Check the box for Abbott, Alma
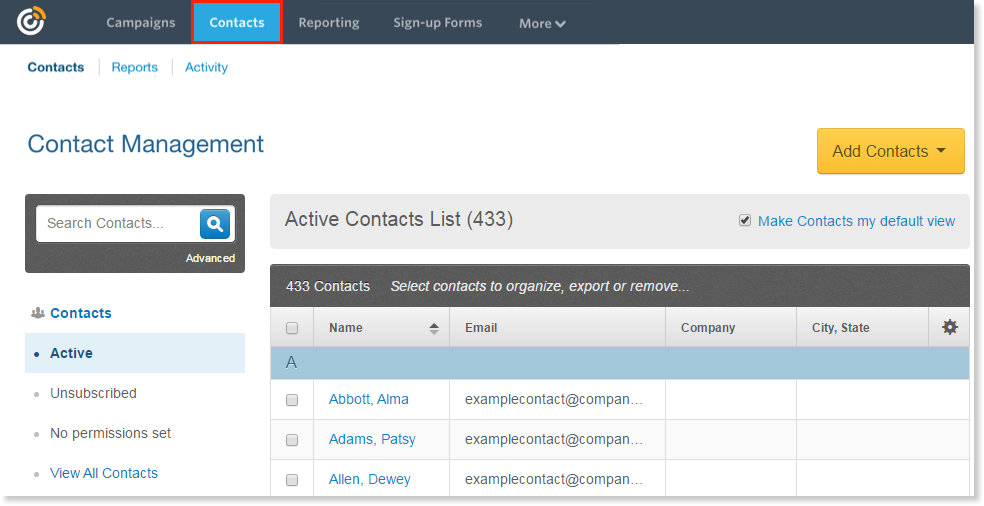 [x=292, y=400]
